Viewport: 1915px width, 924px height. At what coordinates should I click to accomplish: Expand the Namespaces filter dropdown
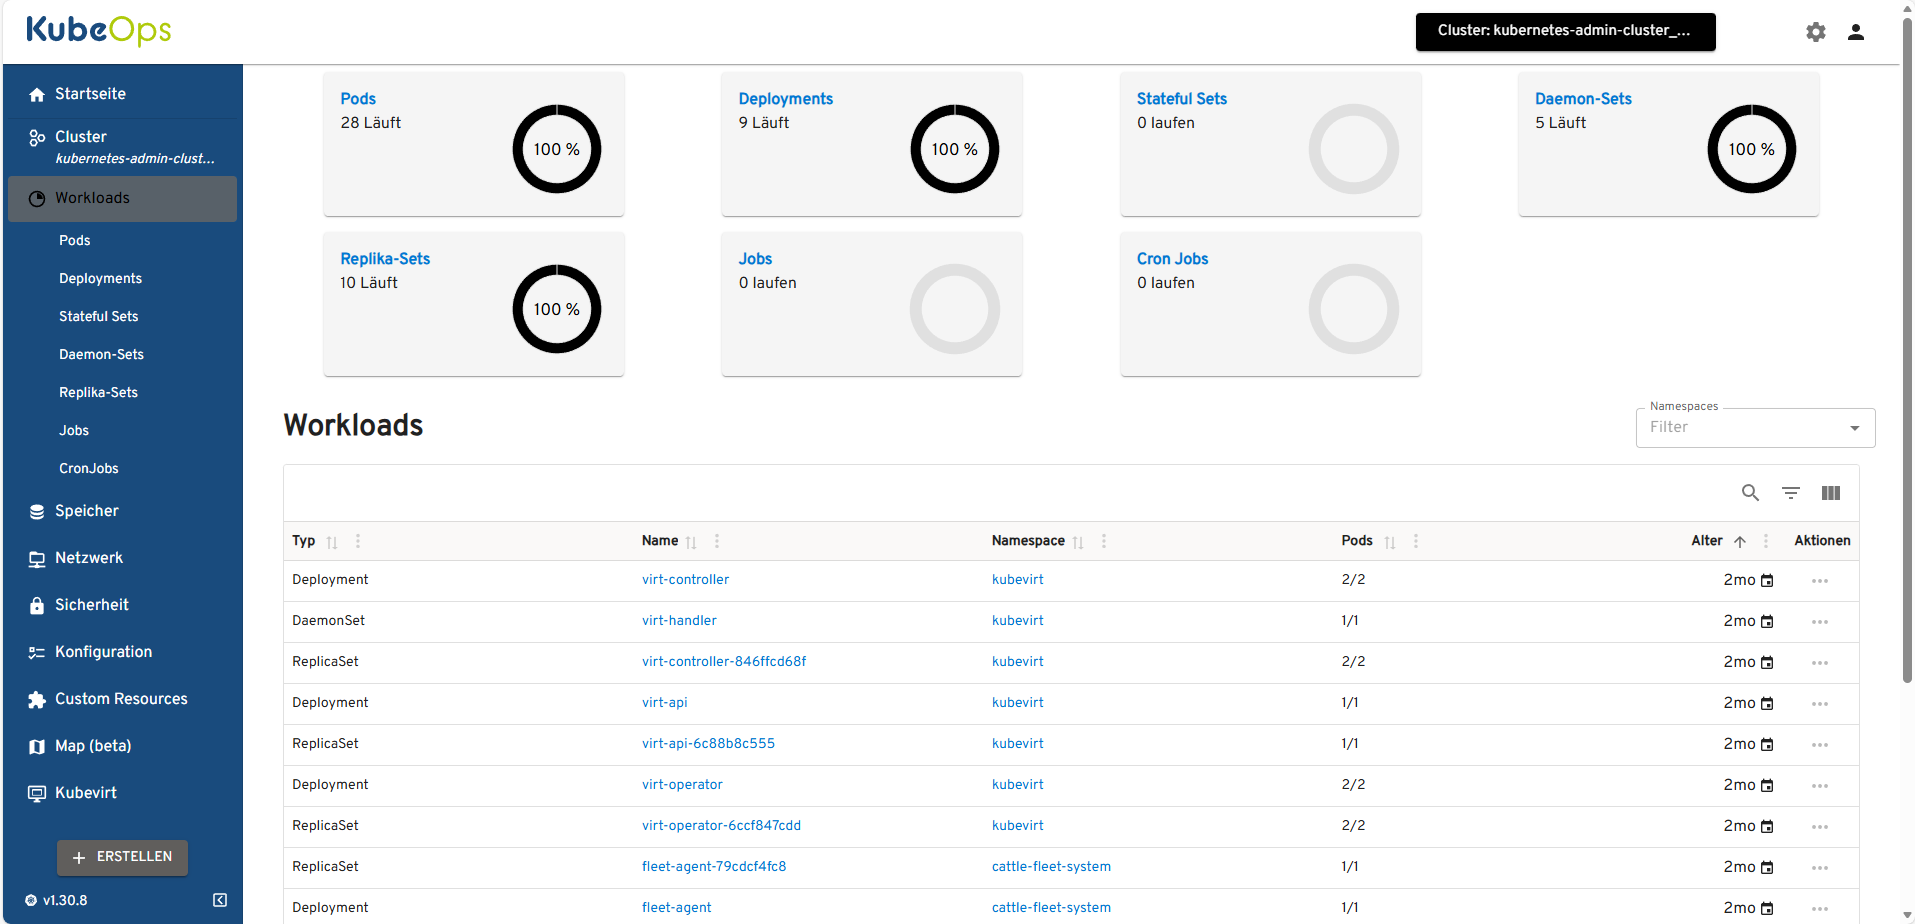click(1854, 428)
